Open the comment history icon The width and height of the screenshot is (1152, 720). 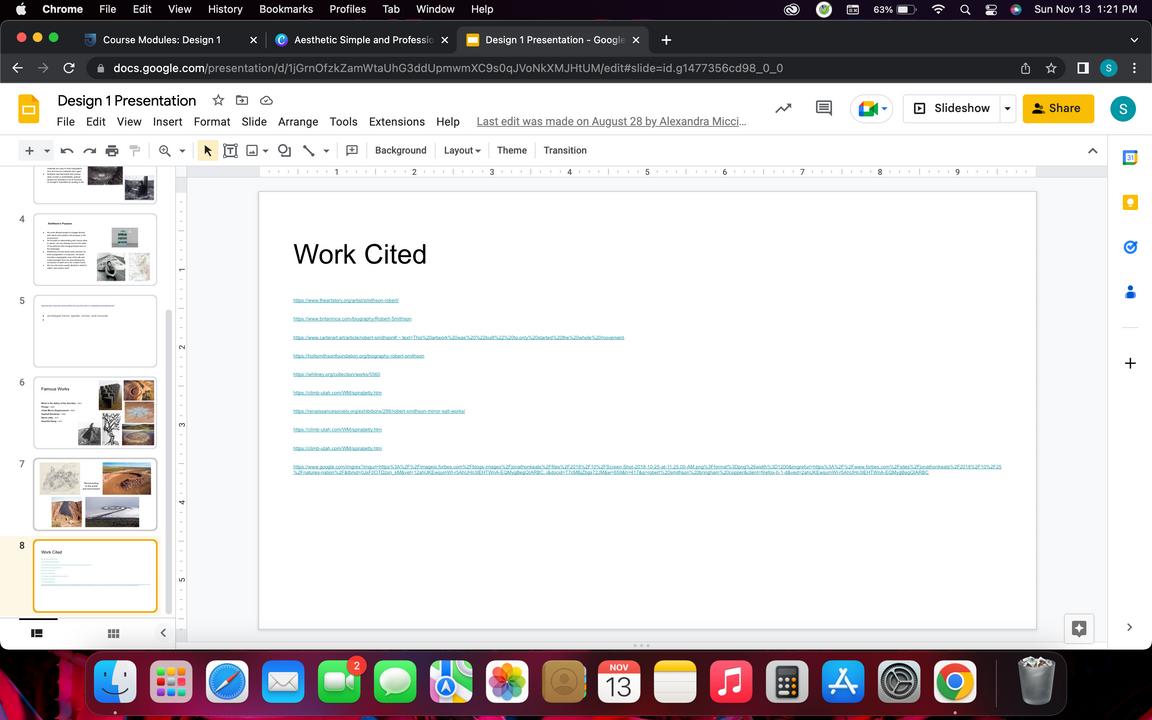click(x=824, y=108)
